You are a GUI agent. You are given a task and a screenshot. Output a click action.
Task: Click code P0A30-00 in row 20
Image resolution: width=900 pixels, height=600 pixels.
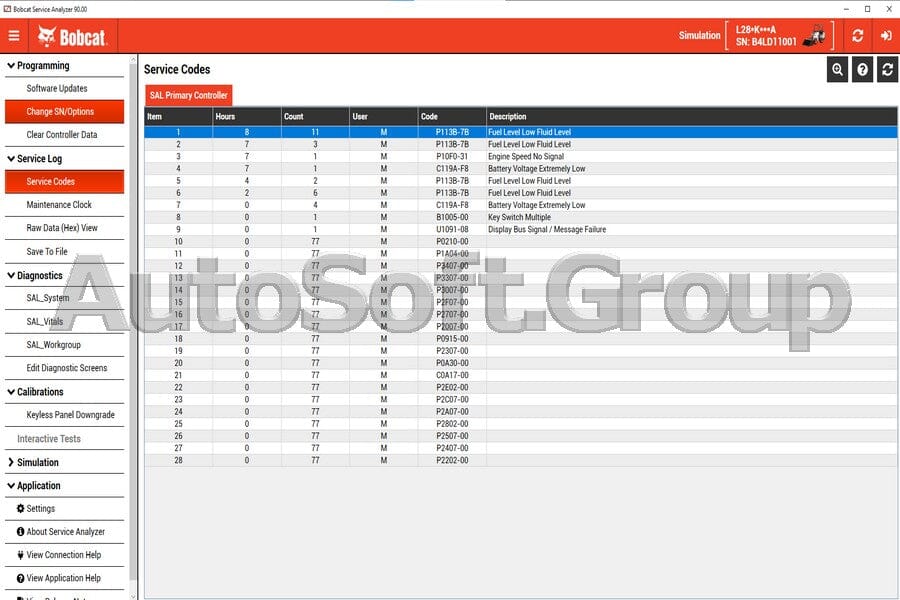(452, 363)
